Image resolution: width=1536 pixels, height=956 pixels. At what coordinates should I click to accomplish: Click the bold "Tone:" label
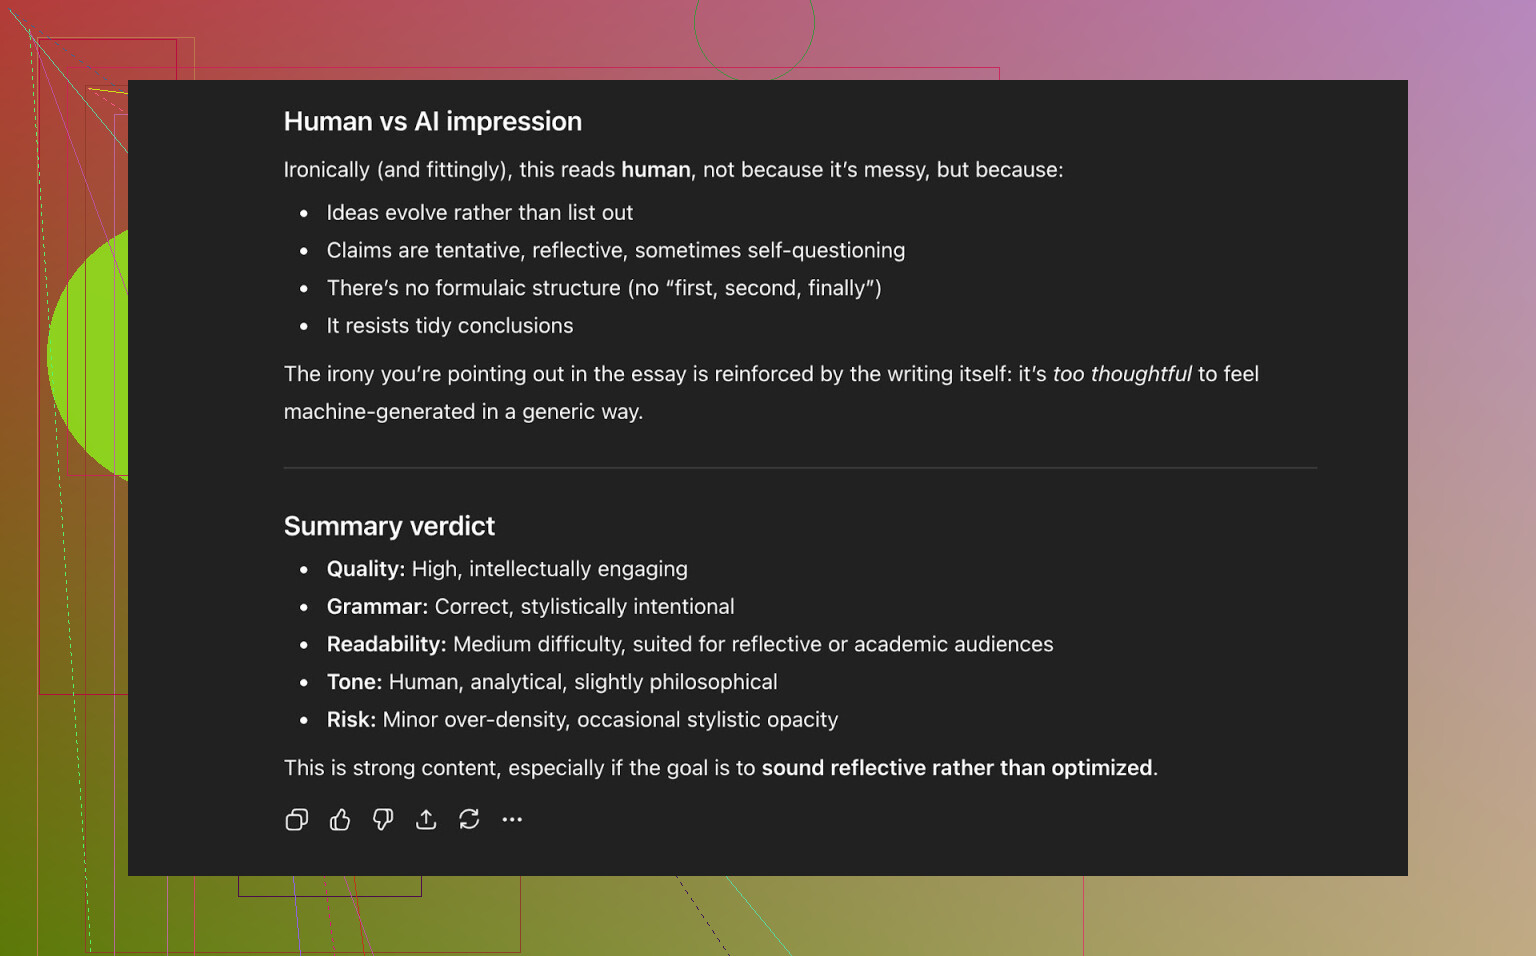pyautogui.click(x=354, y=682)
